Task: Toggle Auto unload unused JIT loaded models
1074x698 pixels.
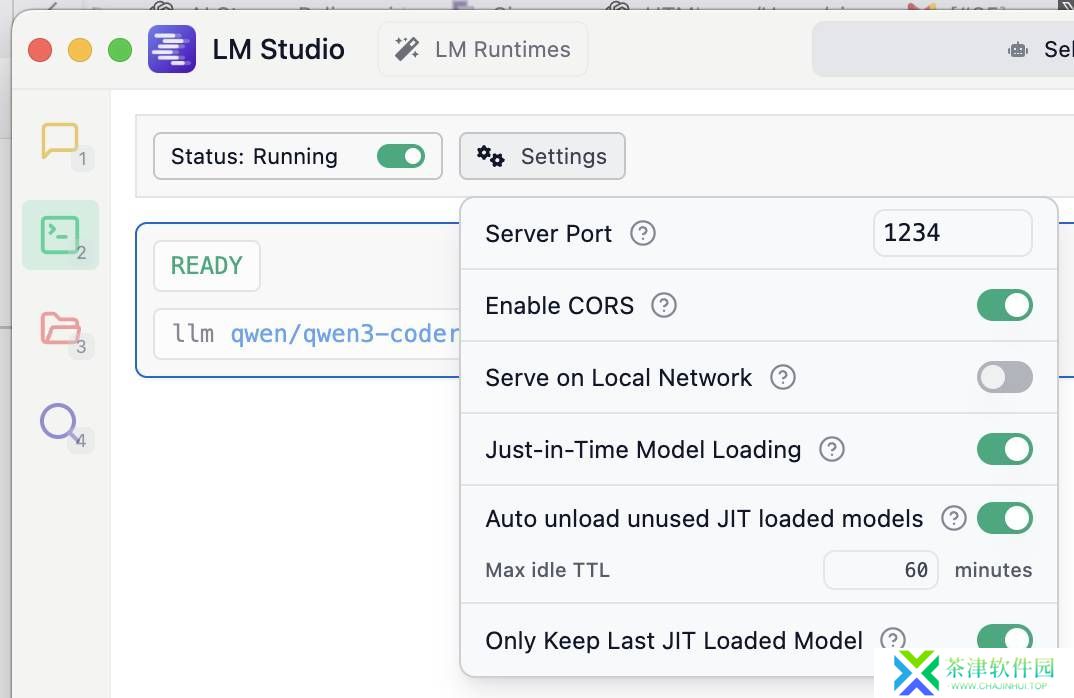Action: [x=1005, y=519]
